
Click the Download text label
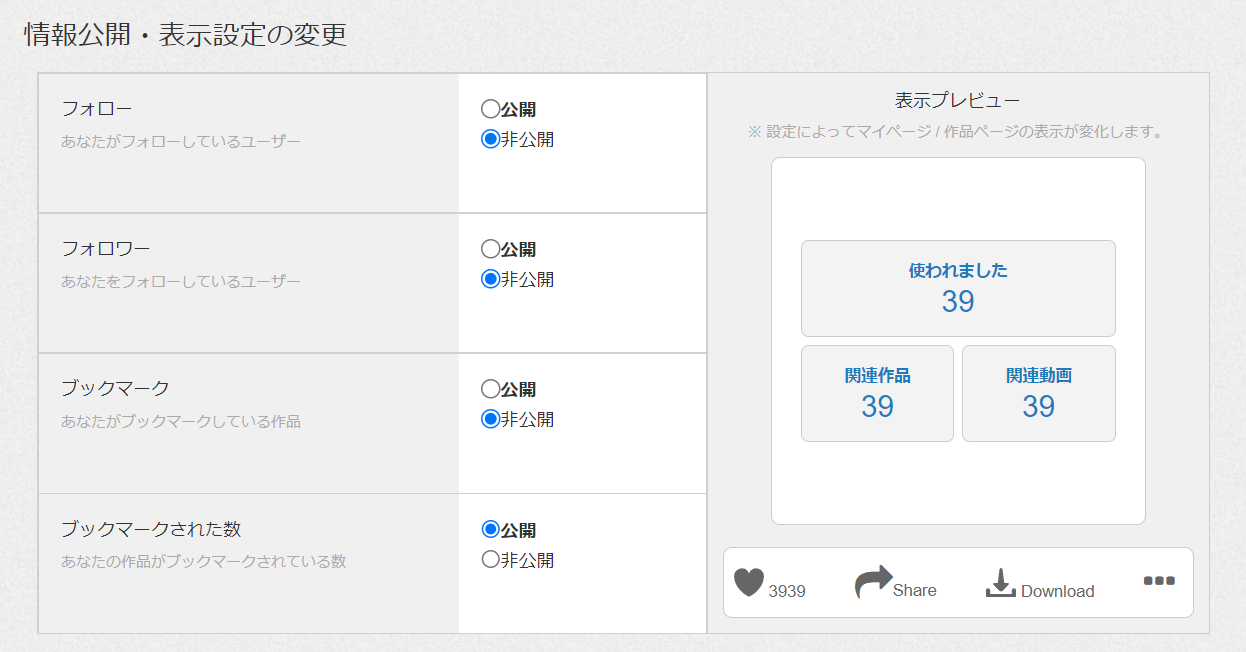click(1057, 591)
